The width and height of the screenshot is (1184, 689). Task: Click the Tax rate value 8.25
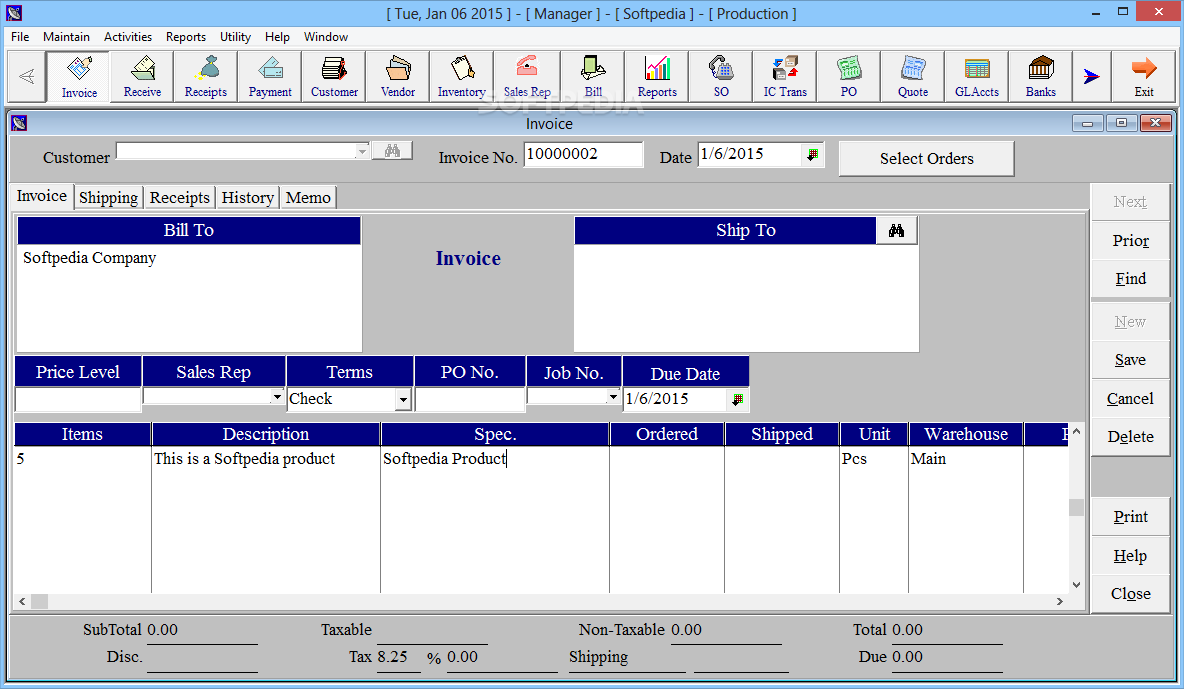[392, 657]
